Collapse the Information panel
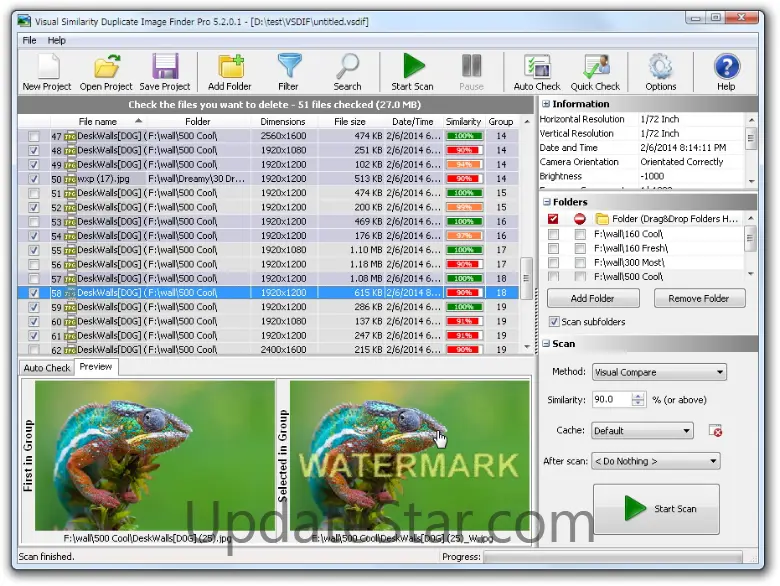 (546, 104)
